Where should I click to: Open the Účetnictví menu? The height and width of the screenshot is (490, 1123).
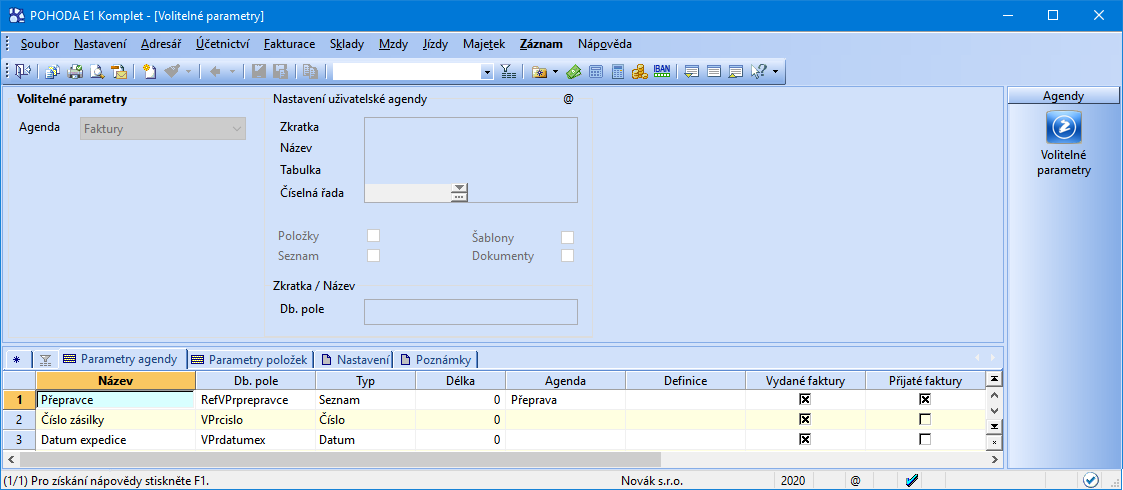click(x=223, y=44)
